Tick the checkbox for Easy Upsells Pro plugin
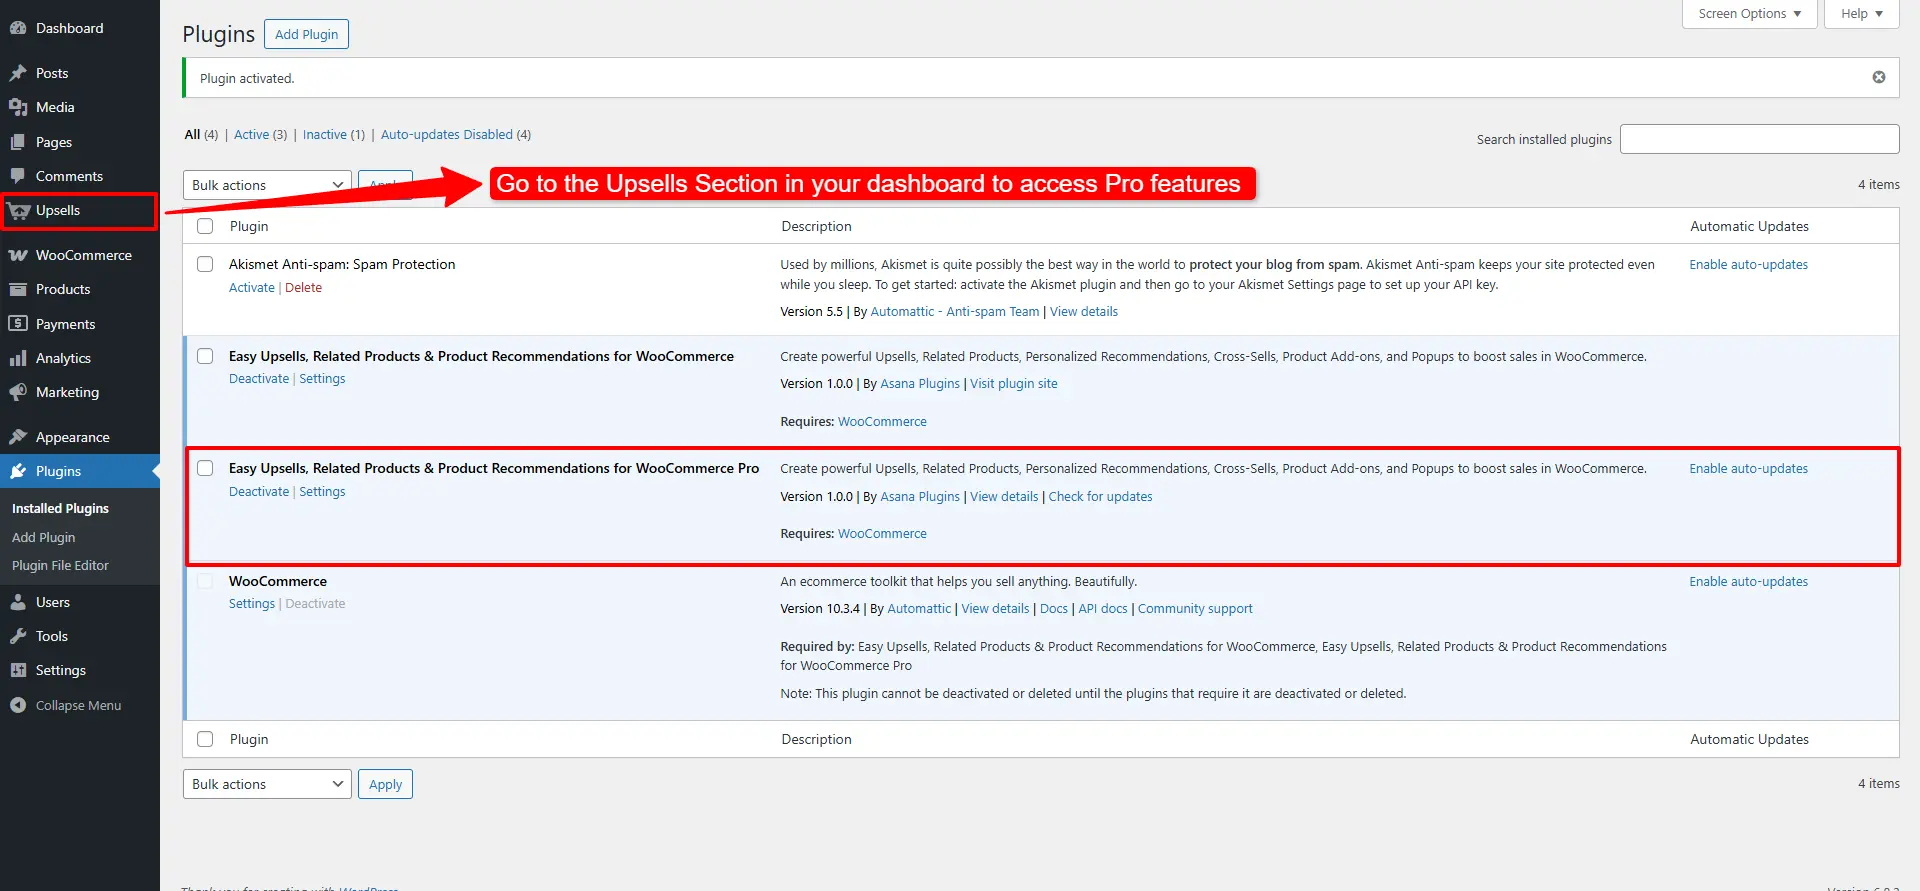 coord(205,468)
